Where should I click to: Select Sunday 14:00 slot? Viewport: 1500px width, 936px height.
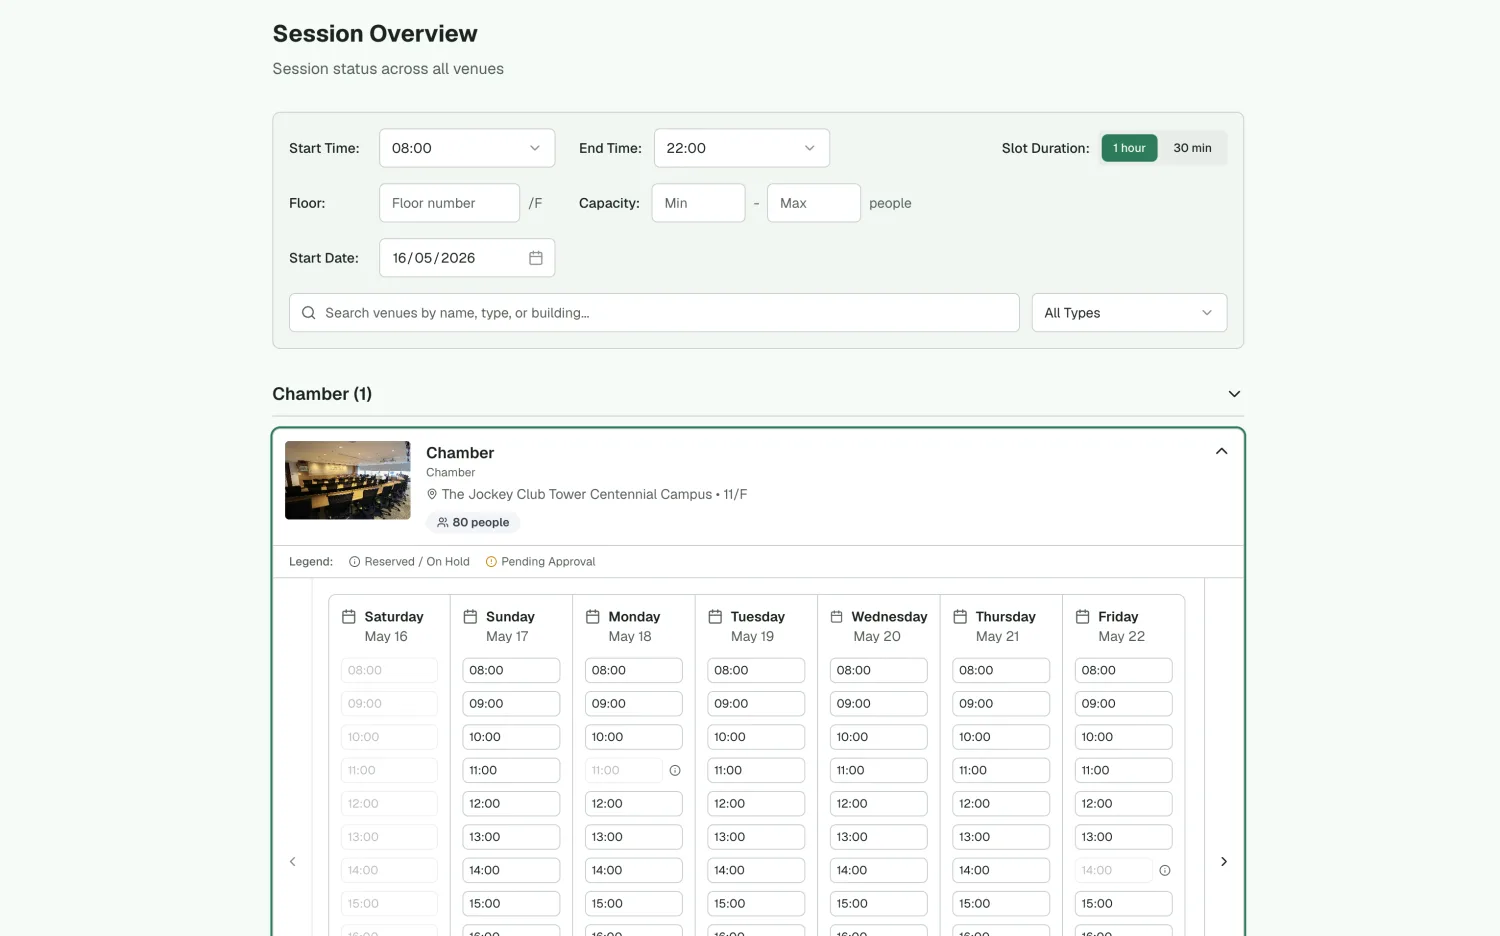(x=511, y=870)
